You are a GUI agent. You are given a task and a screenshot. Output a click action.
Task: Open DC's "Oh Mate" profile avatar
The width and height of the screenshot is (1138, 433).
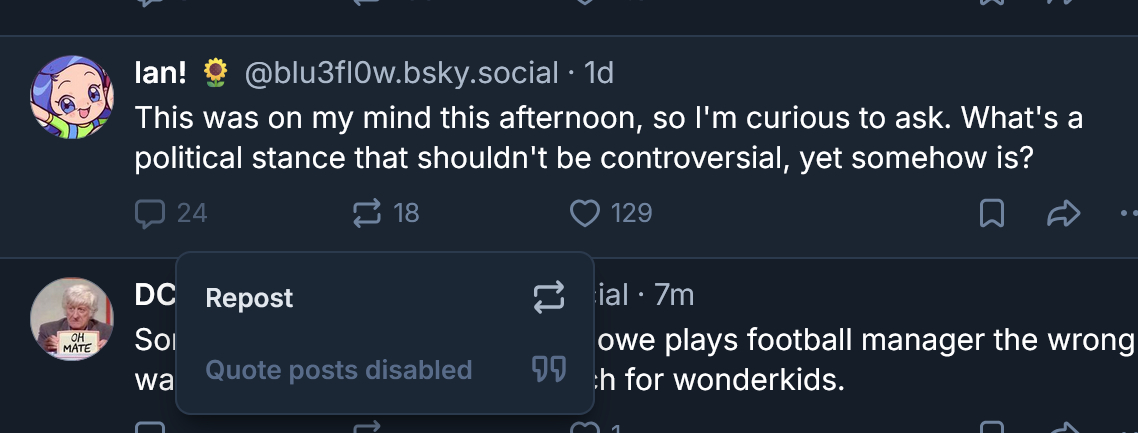pyautogui.click(x=72, y=319)
